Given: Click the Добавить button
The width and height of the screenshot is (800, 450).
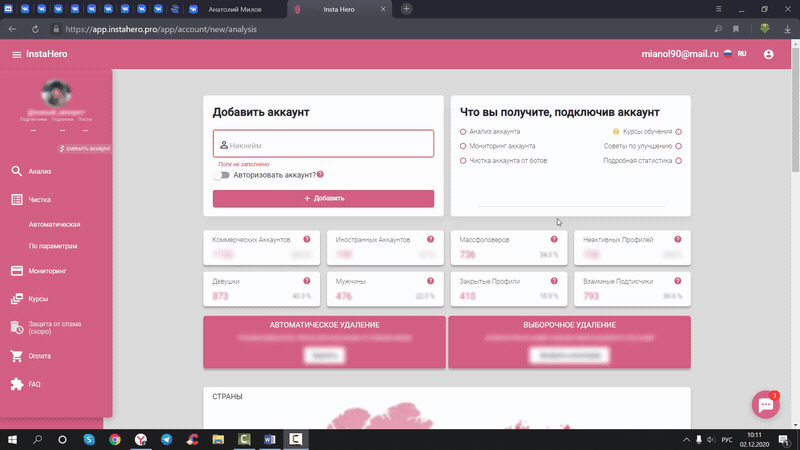Looking at the screenshot, I should pyautogui.click(x=323, y=198).
